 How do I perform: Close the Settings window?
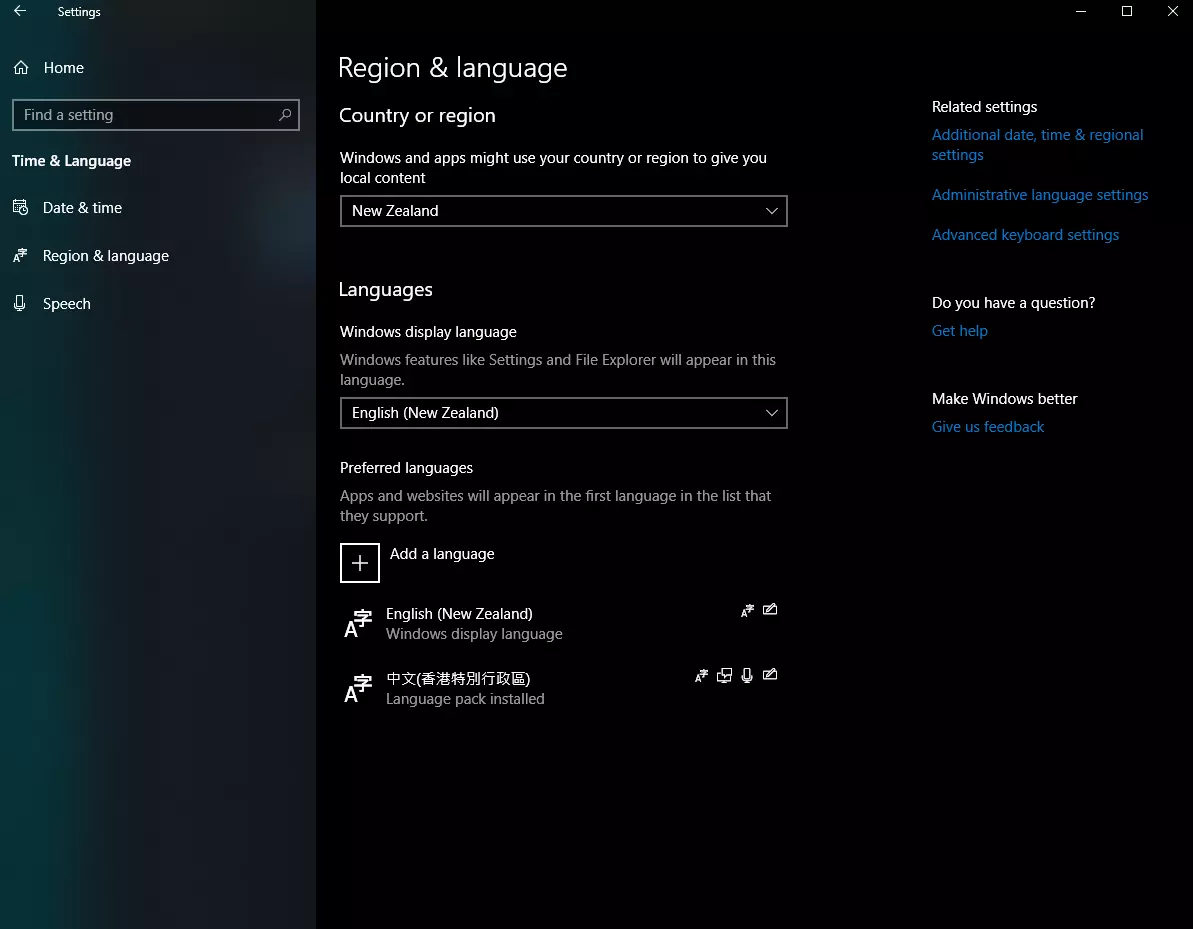point(1172,11)
